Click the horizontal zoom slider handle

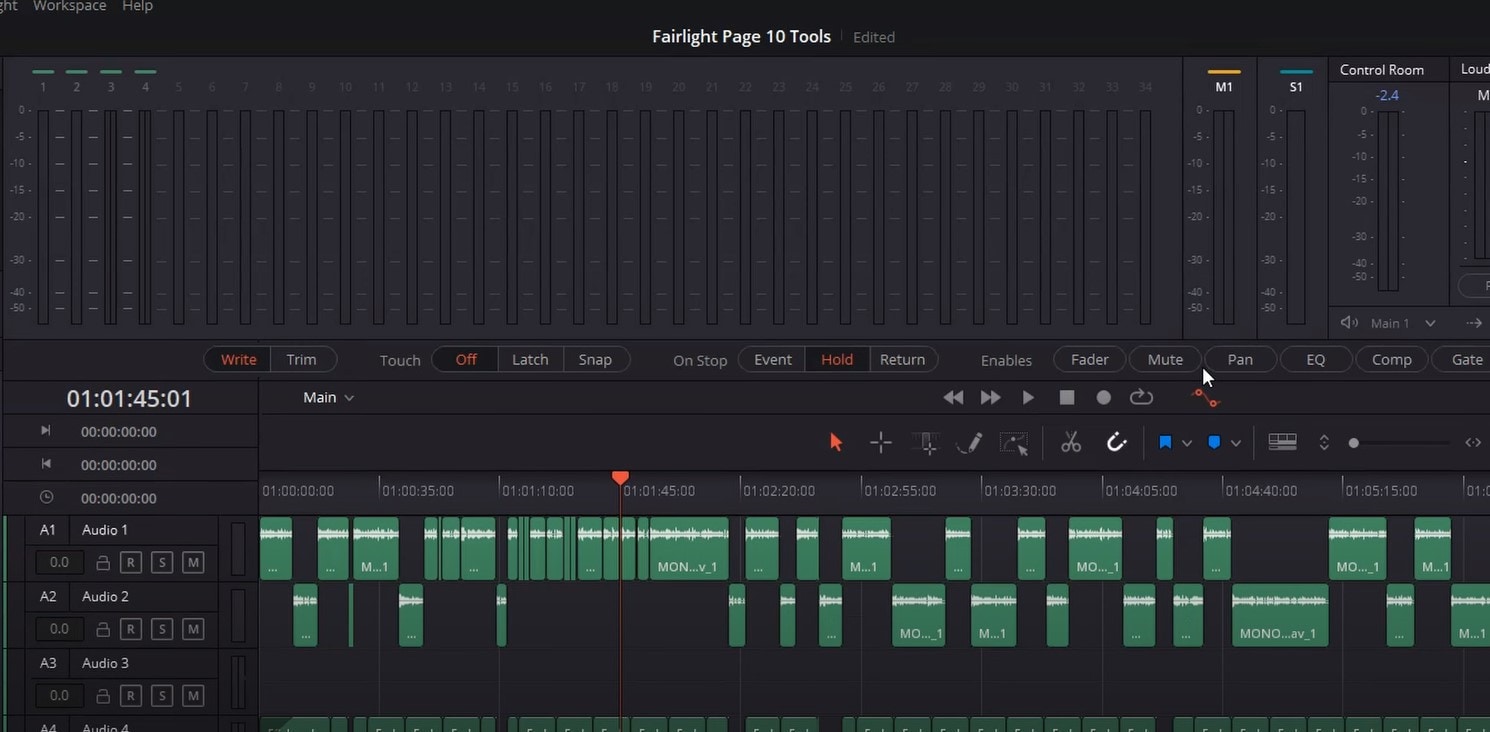coord(1353,443)
